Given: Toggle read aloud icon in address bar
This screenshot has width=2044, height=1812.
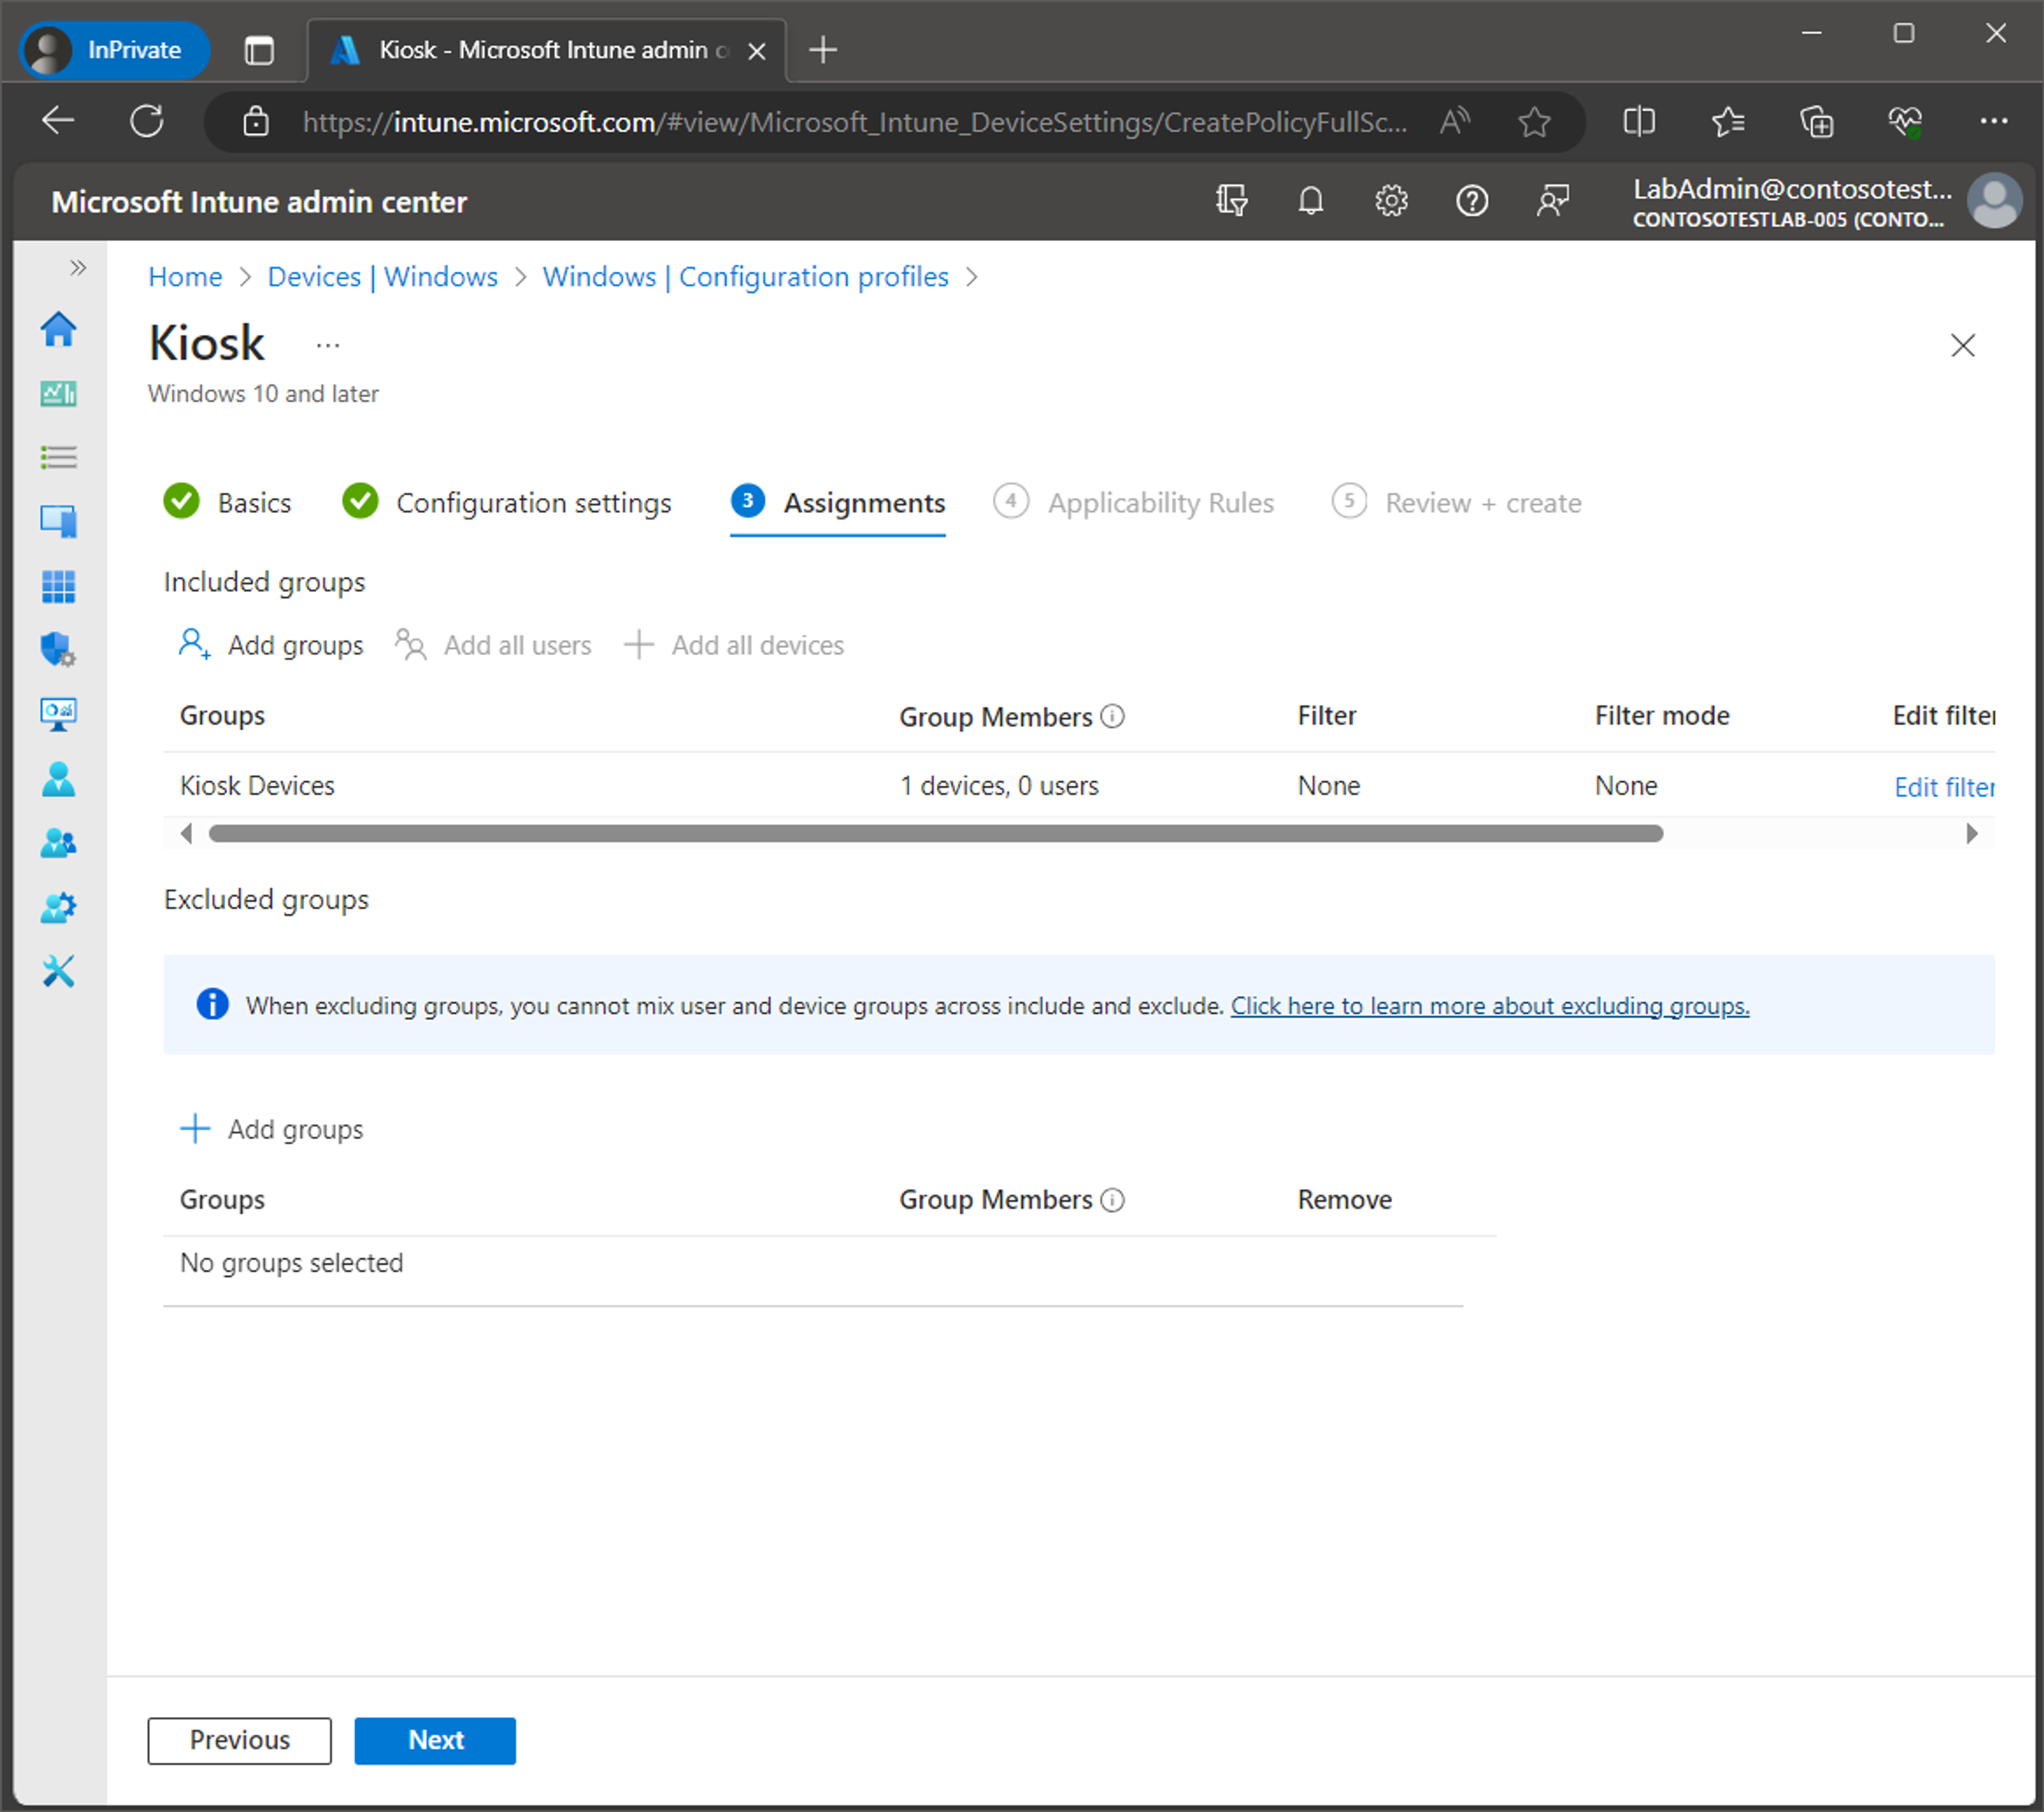Looking at the screenshot, I should 1455,121.
